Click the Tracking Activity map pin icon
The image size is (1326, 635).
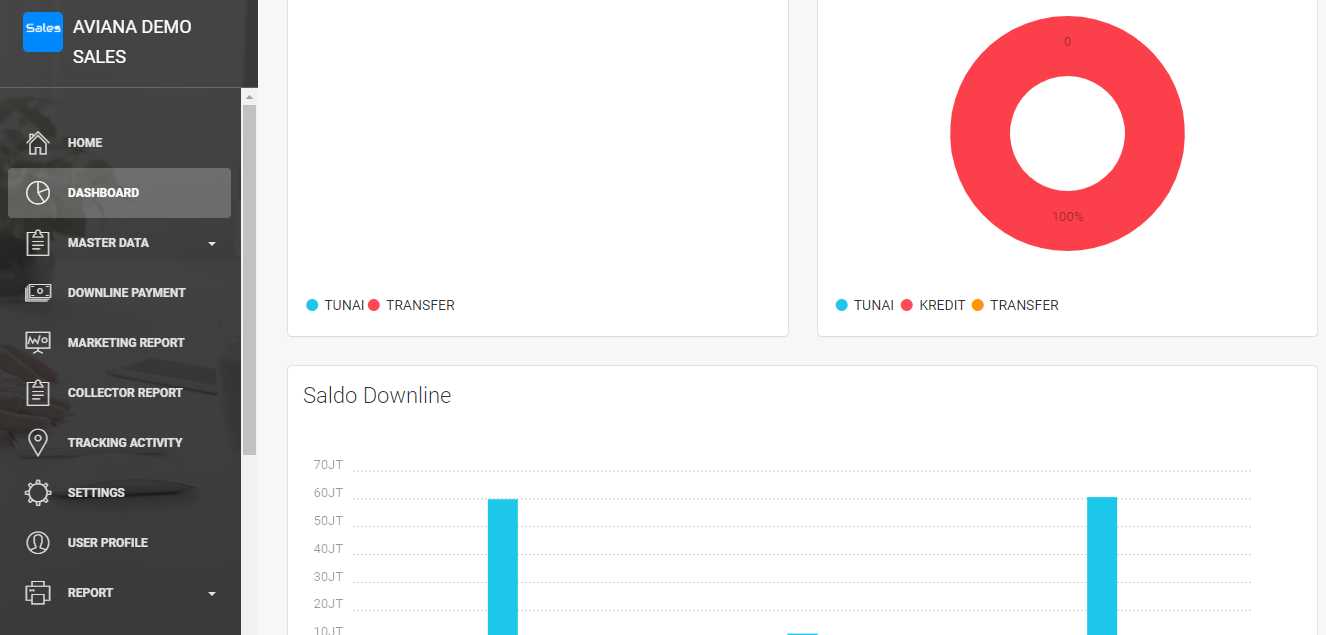coord(38,443)
